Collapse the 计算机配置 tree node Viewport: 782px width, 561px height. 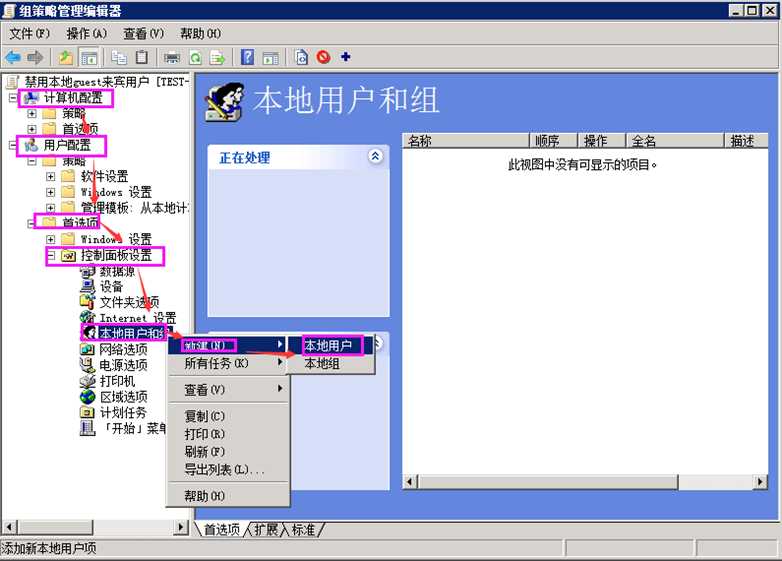coord(13,98)
